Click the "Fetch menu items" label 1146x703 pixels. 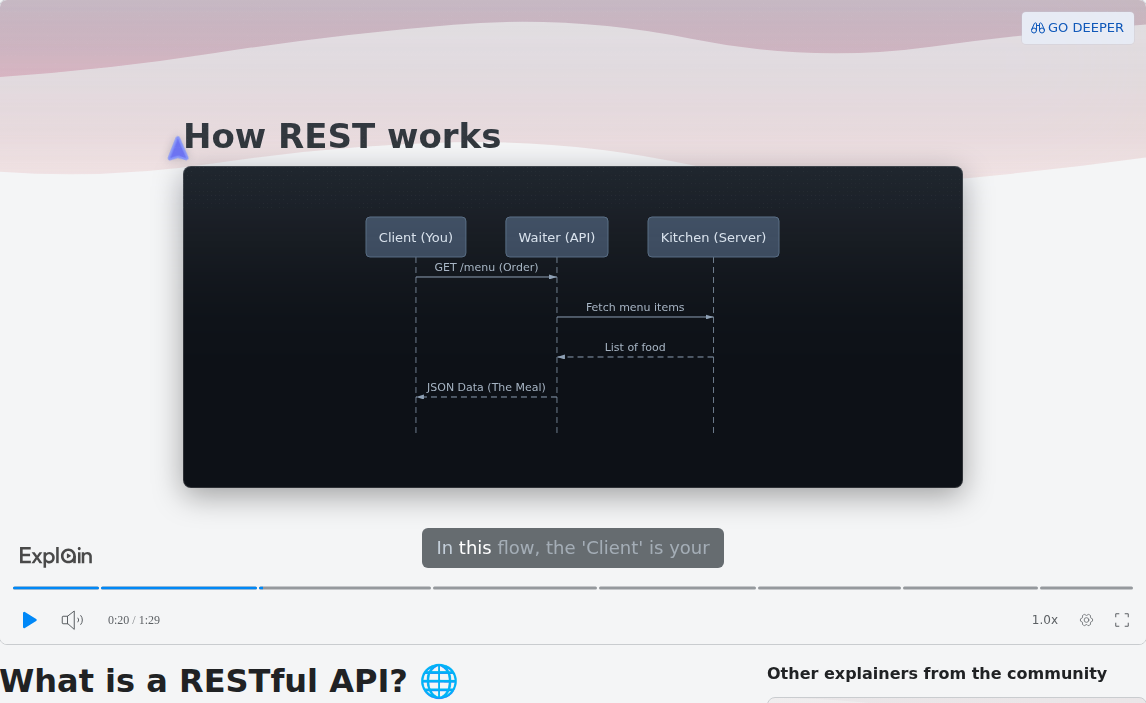635,308
